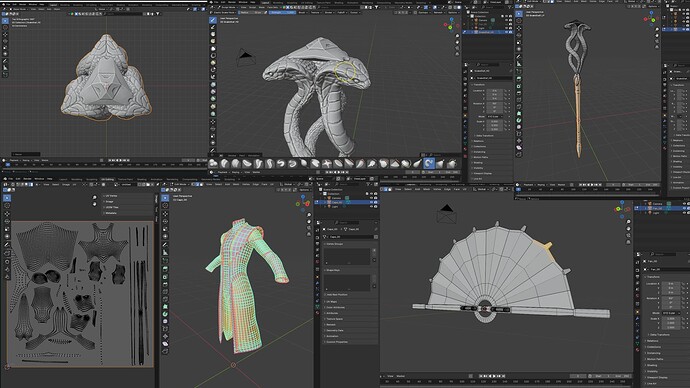The image size is (690, 388).
Task: Select the Knife tool in the coat viewport
Action: [x=165, y=299]
